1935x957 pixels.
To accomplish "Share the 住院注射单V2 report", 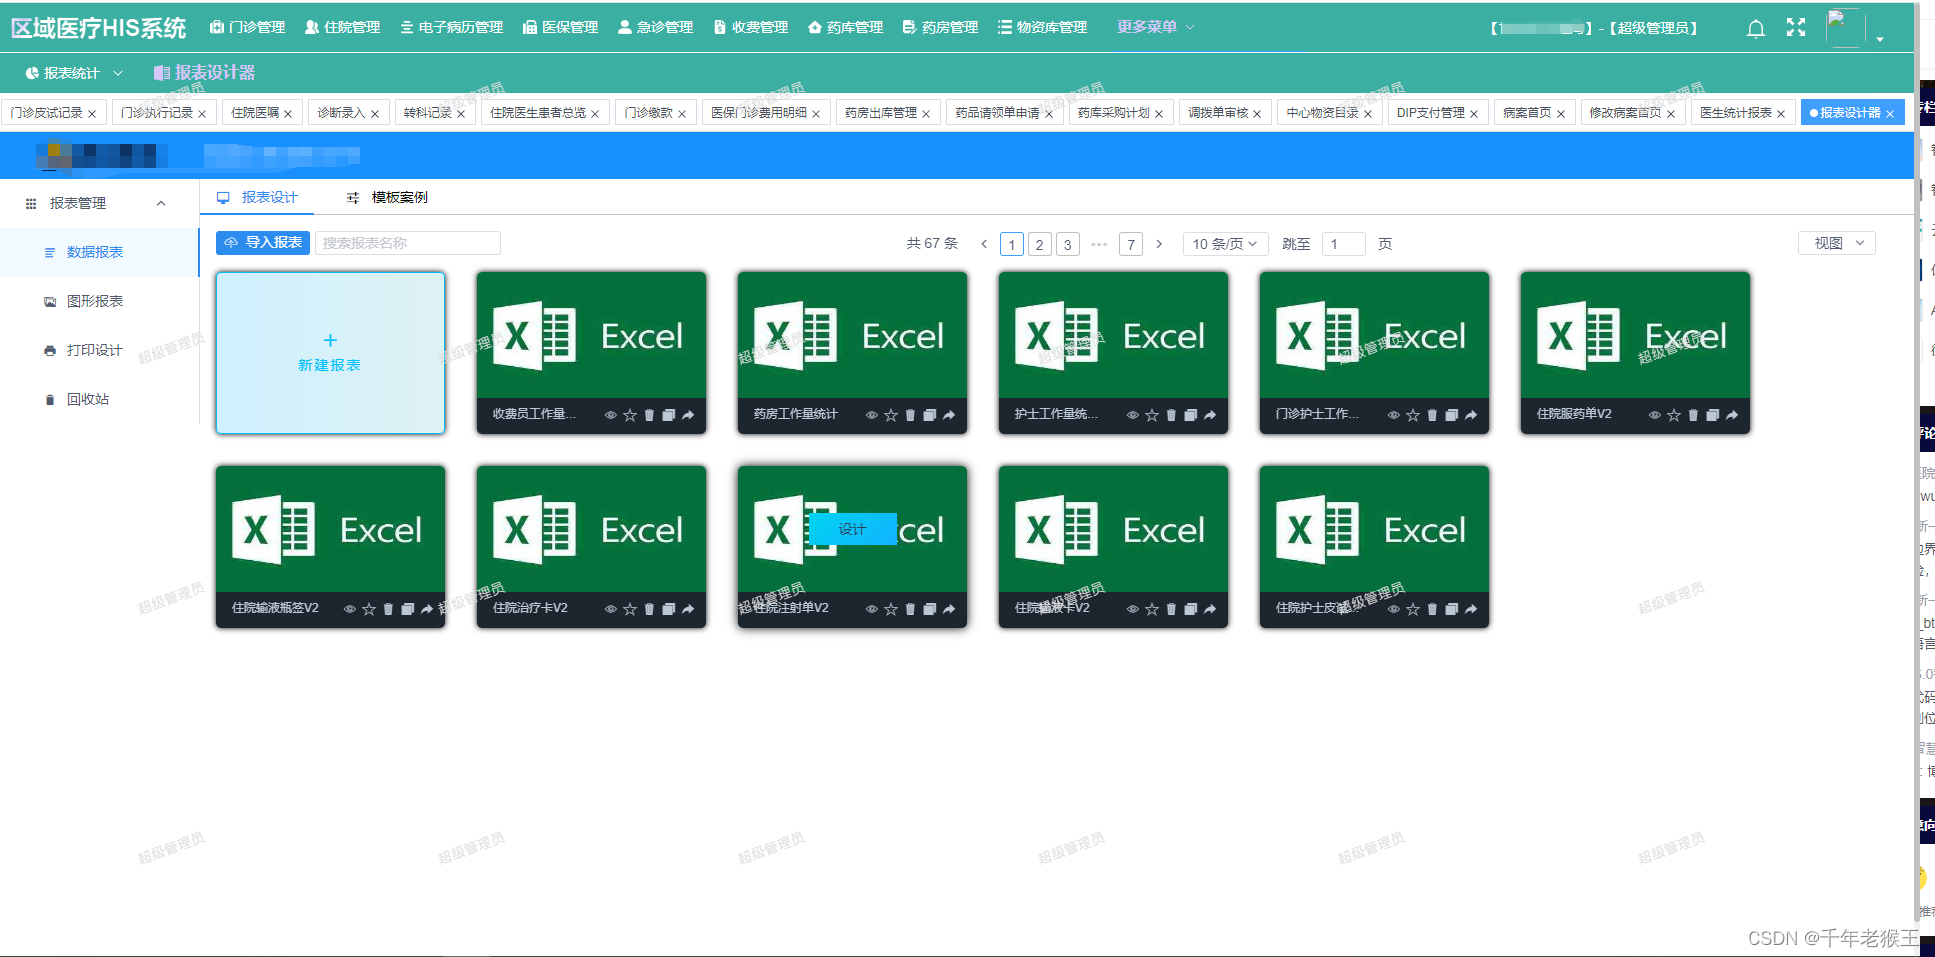I will pos(949,609).
